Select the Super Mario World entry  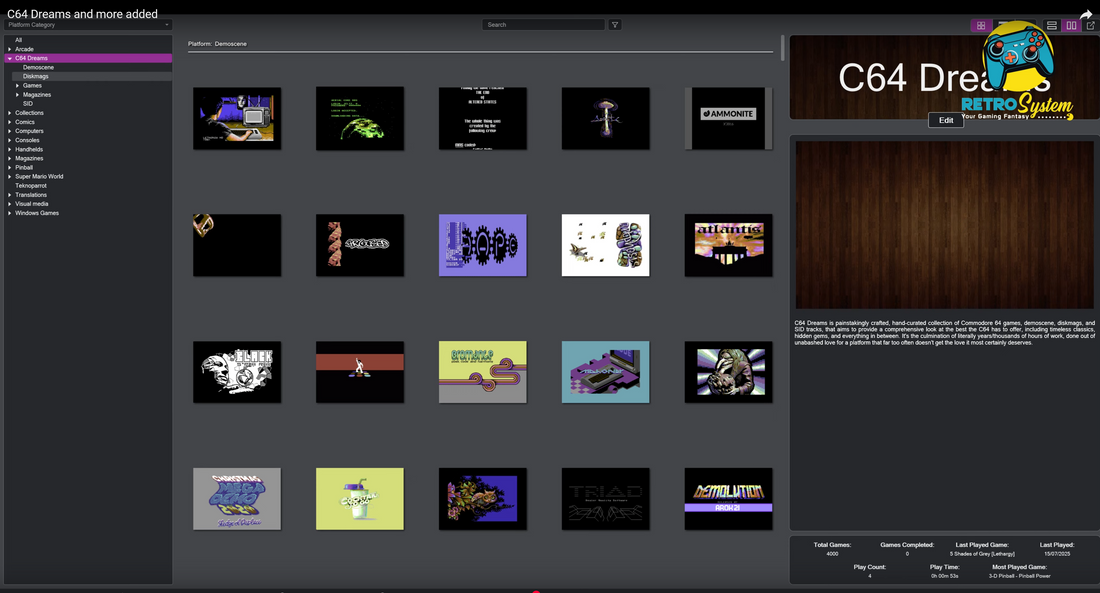[39, 177]
